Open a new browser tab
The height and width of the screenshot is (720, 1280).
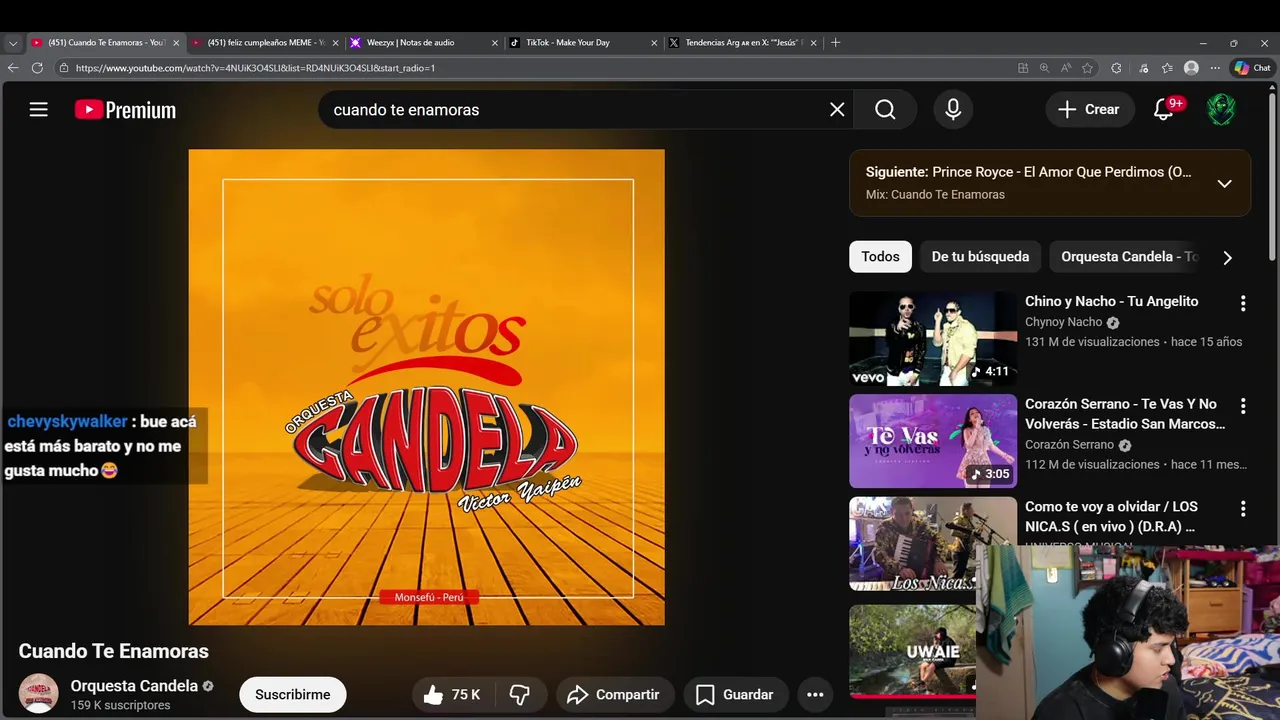coord(835,42)
